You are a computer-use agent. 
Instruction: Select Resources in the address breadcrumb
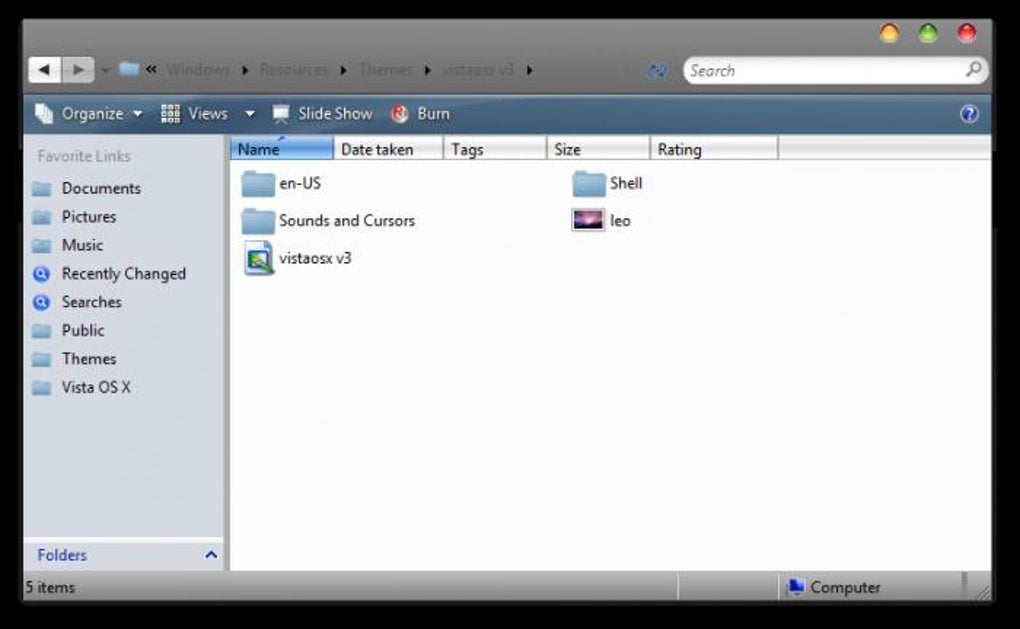pos(293,70)
